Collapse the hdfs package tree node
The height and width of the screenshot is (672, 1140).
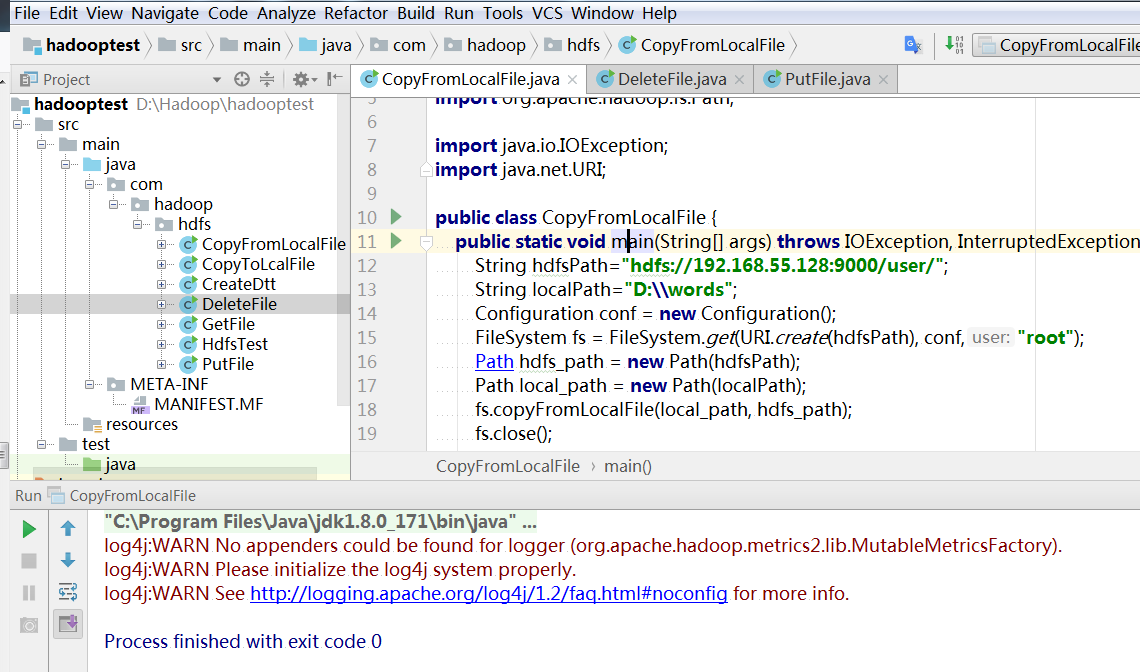click(x=138, y=224)
